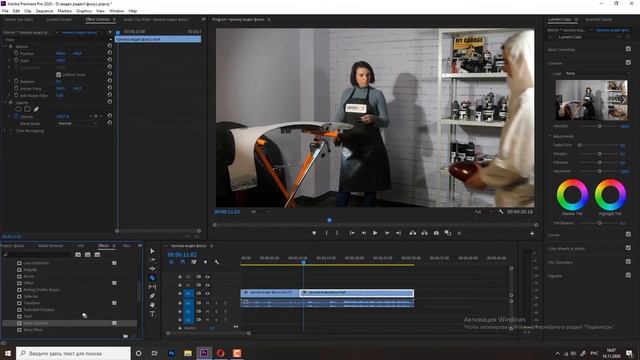
Task: Toggle the Curves section checkbox
Action: tap(628, 234)
